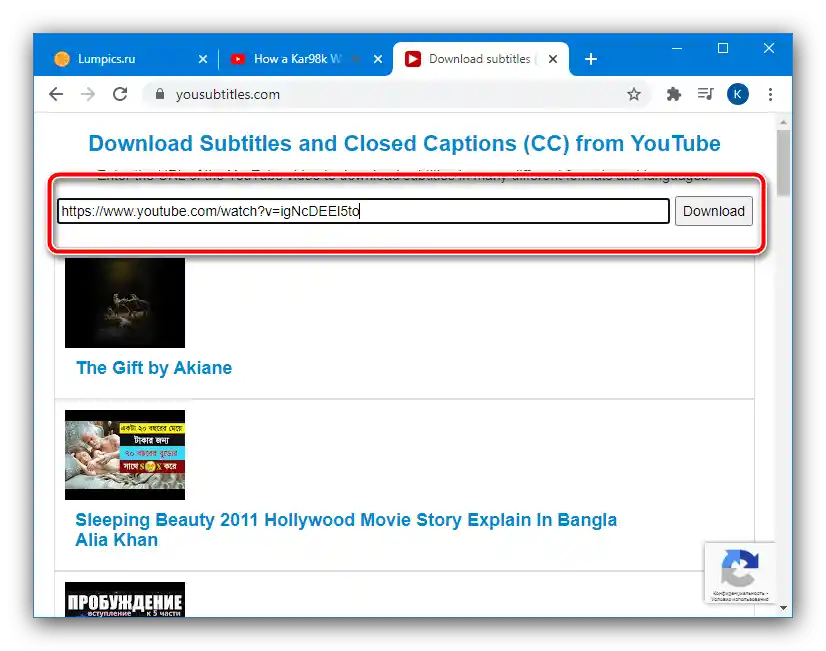Open the page heading link Download Subtitles and Closed Captions
Screen dimensions: 826x651
click(404, 143)
